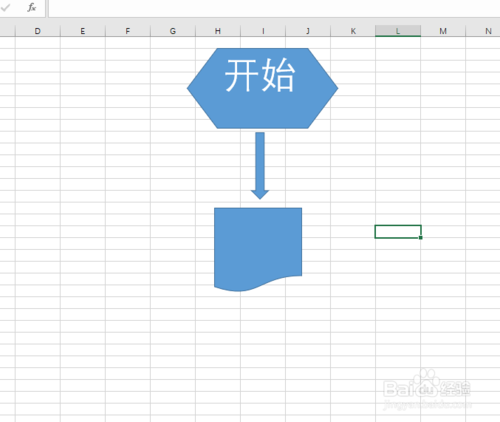Screen dimensions: 500x422
Task: Select the hexagon shape labeled 开始
Action: click(262, 88)
